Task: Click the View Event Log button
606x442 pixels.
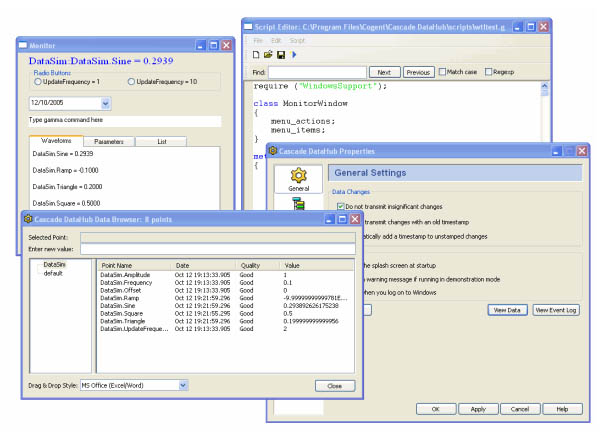Action: (556, 310)
